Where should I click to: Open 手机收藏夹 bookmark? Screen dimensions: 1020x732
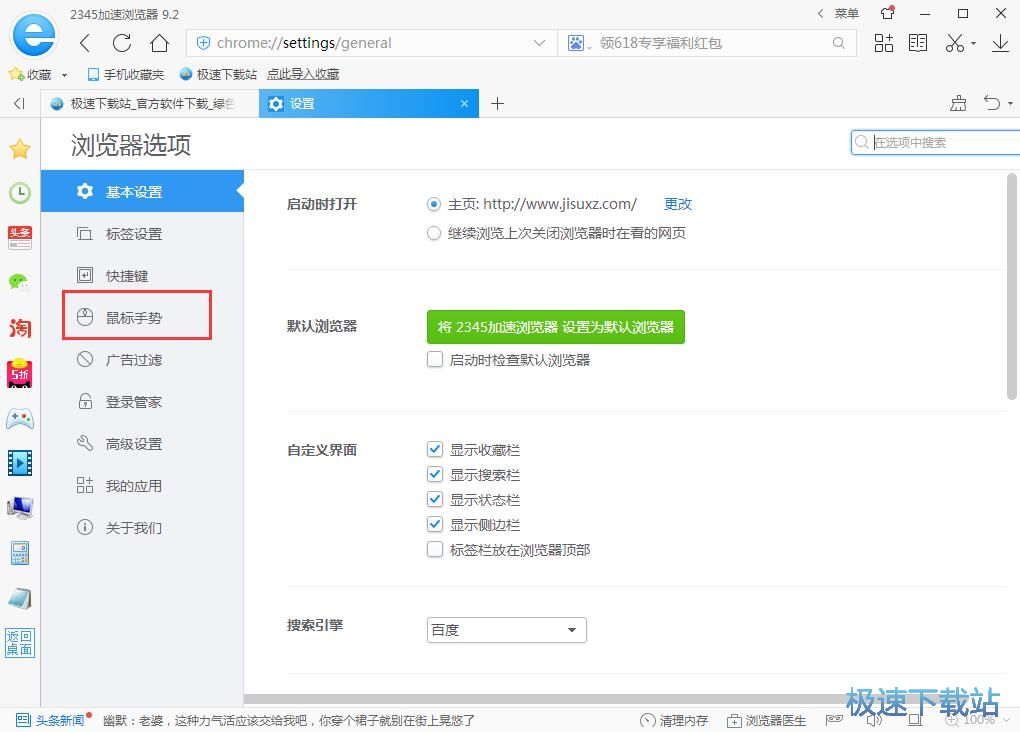pos(126,75)
